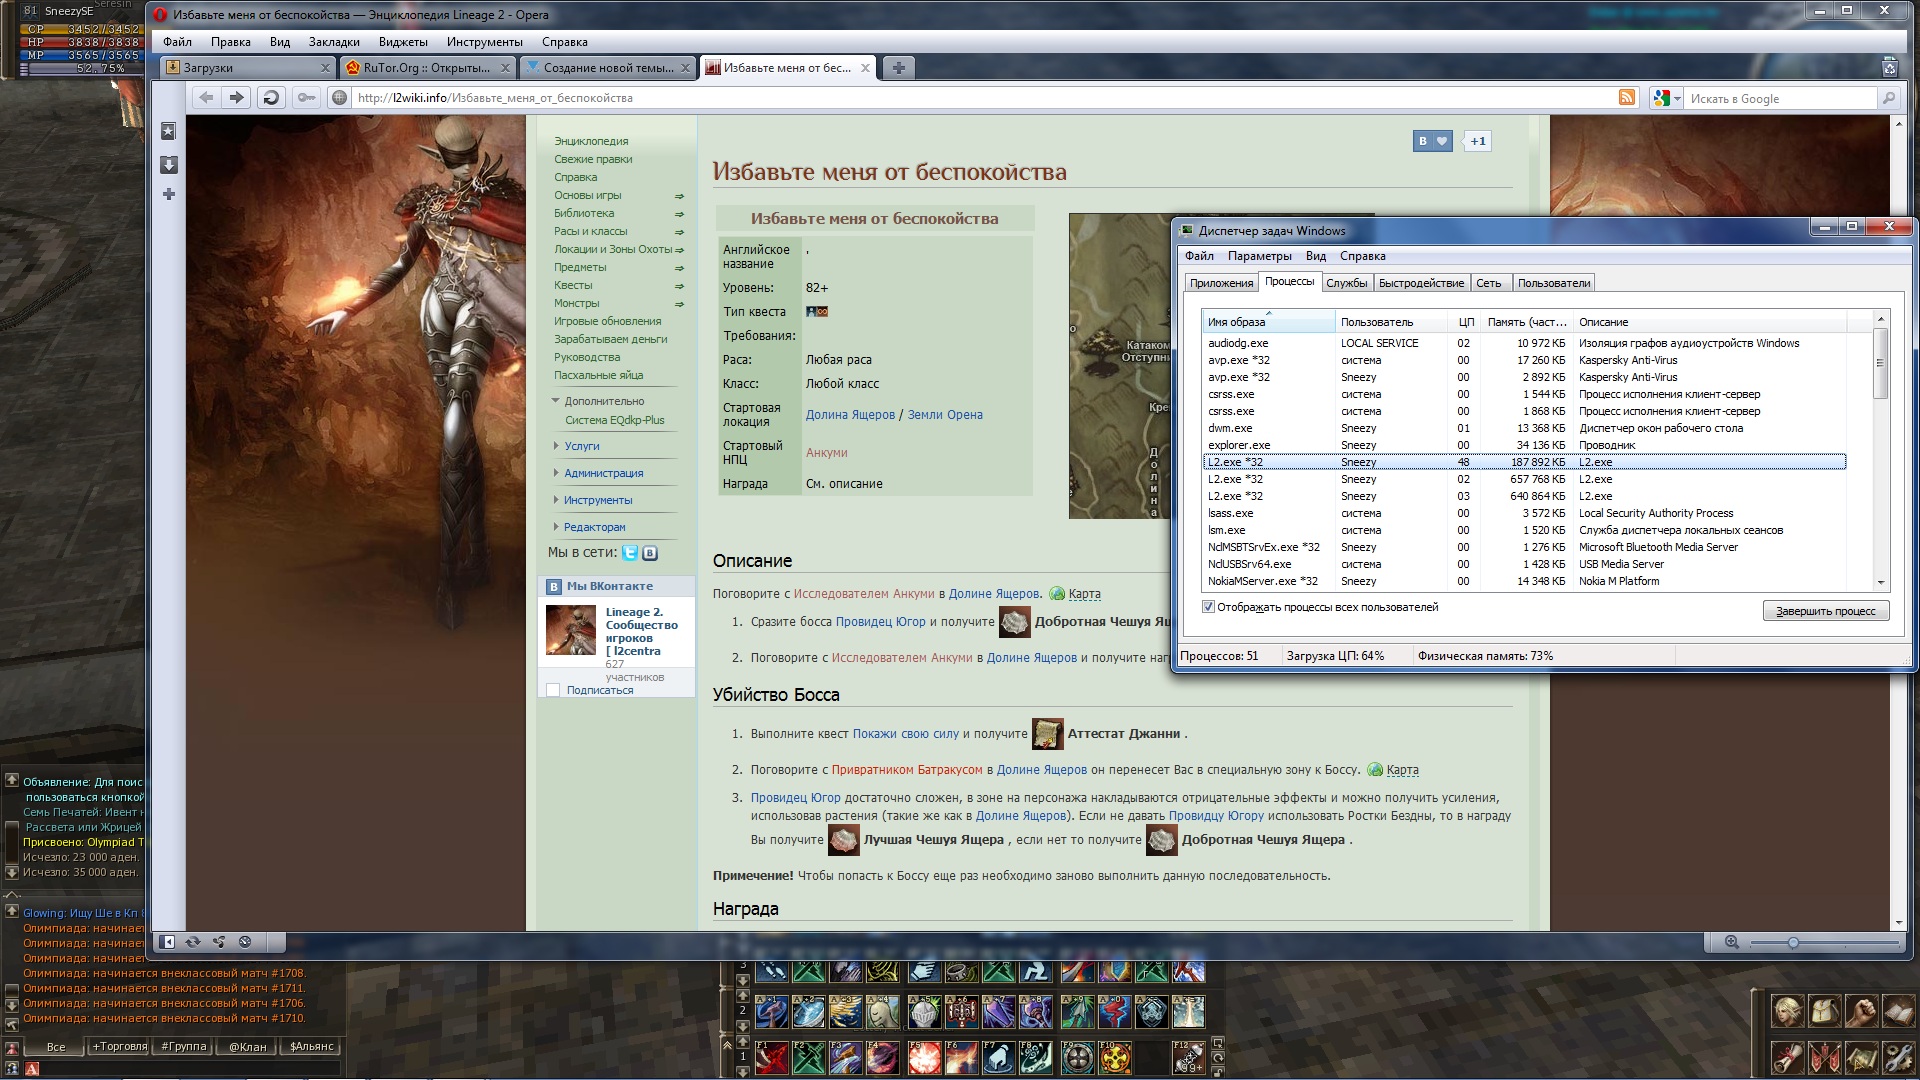
Task: Open the bookmarks star panel in Opera sidebar
Action: coord(169,131)
